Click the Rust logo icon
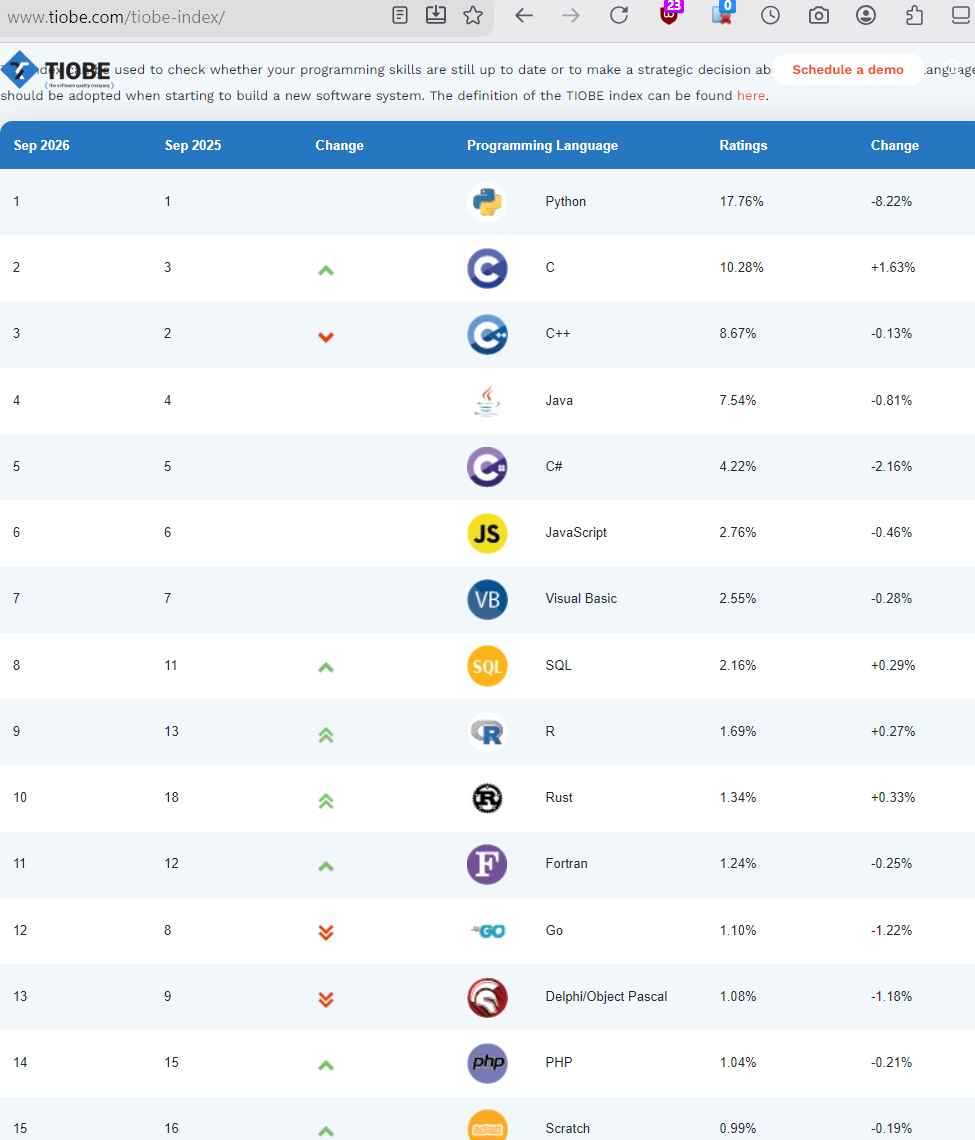This screenshot has height=1140, width=975. pyautogui.click(x=487, y=798)
